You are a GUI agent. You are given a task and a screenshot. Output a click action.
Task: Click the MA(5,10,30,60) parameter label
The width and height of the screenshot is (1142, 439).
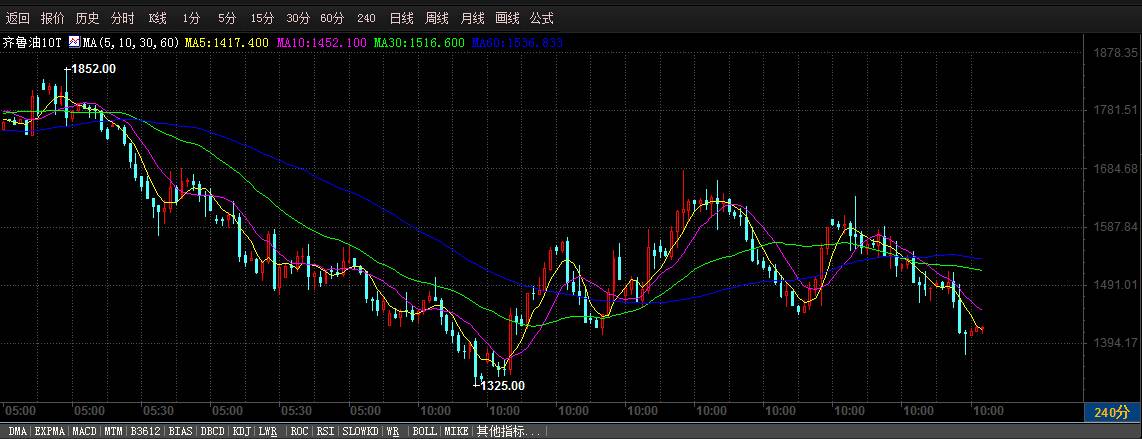tap(131, 43)
